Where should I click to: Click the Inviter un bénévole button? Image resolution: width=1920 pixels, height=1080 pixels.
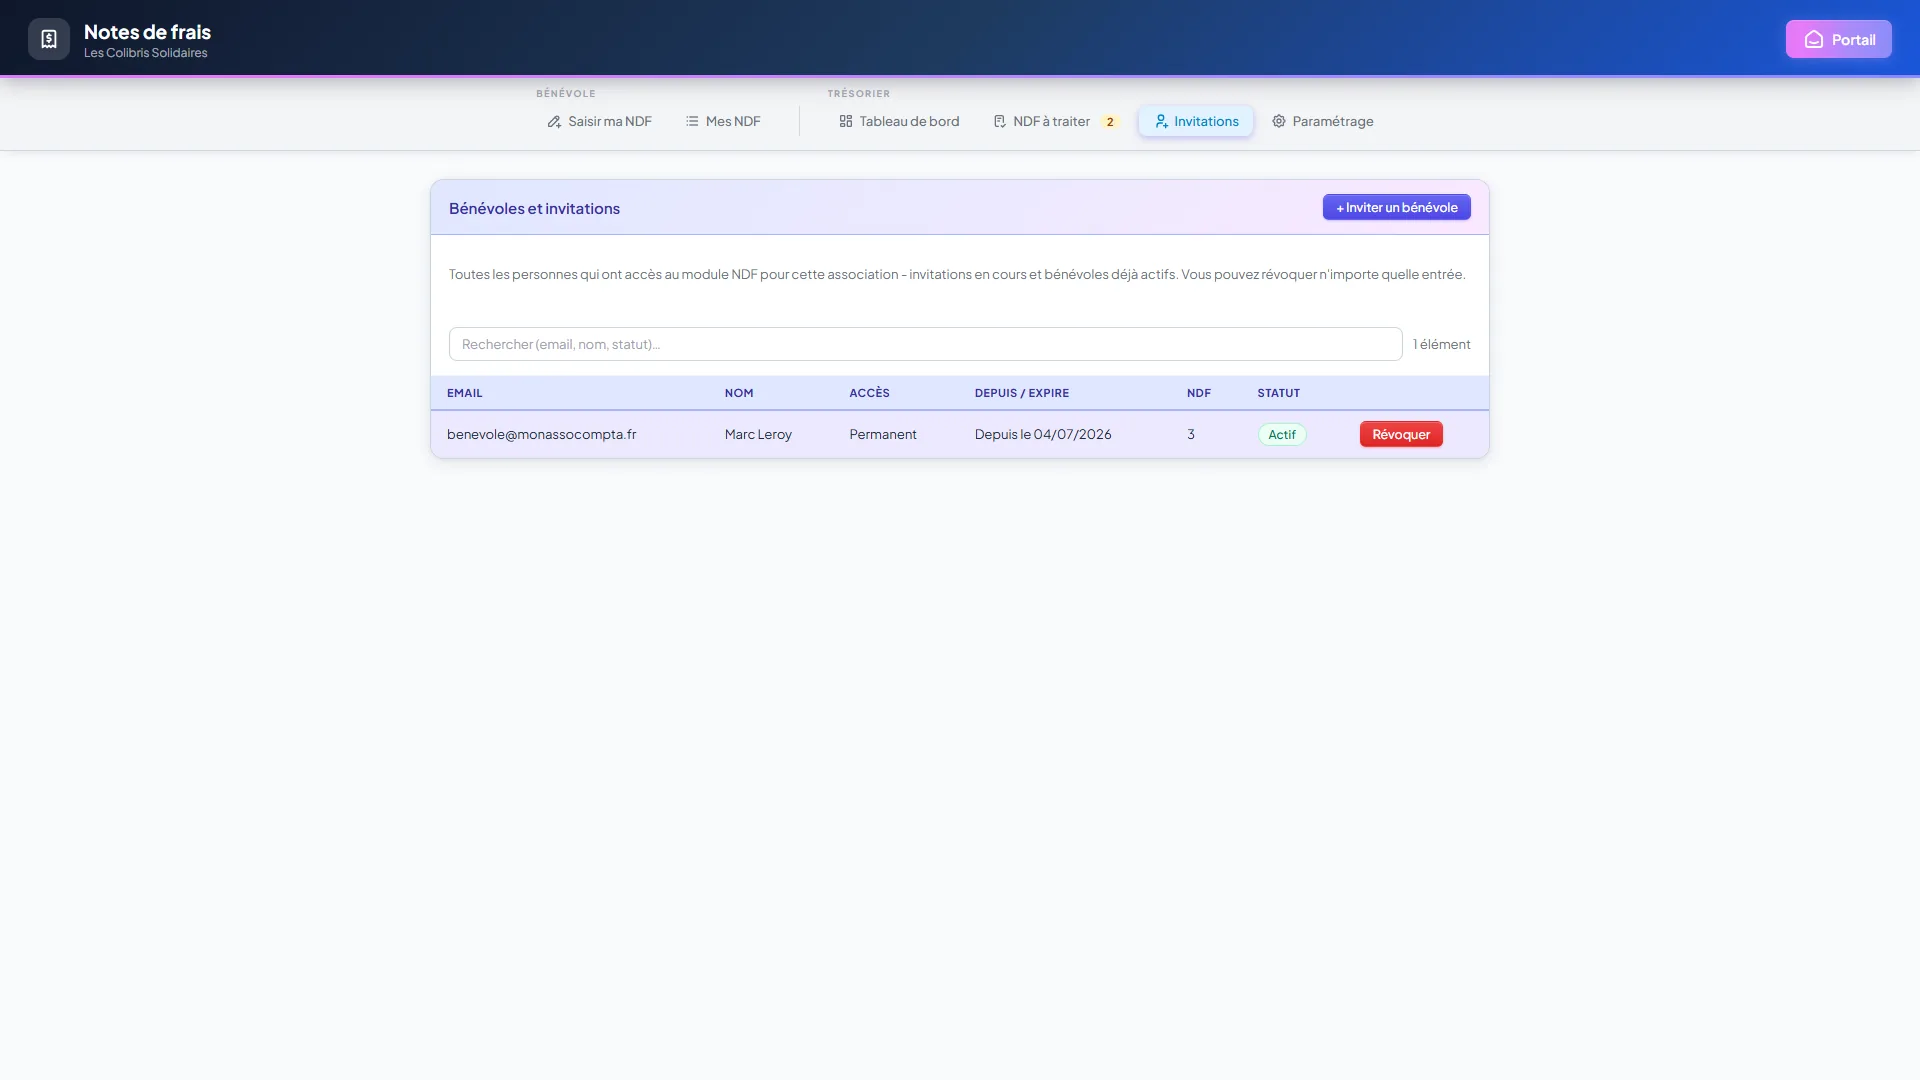click(x=1396, y=207)
